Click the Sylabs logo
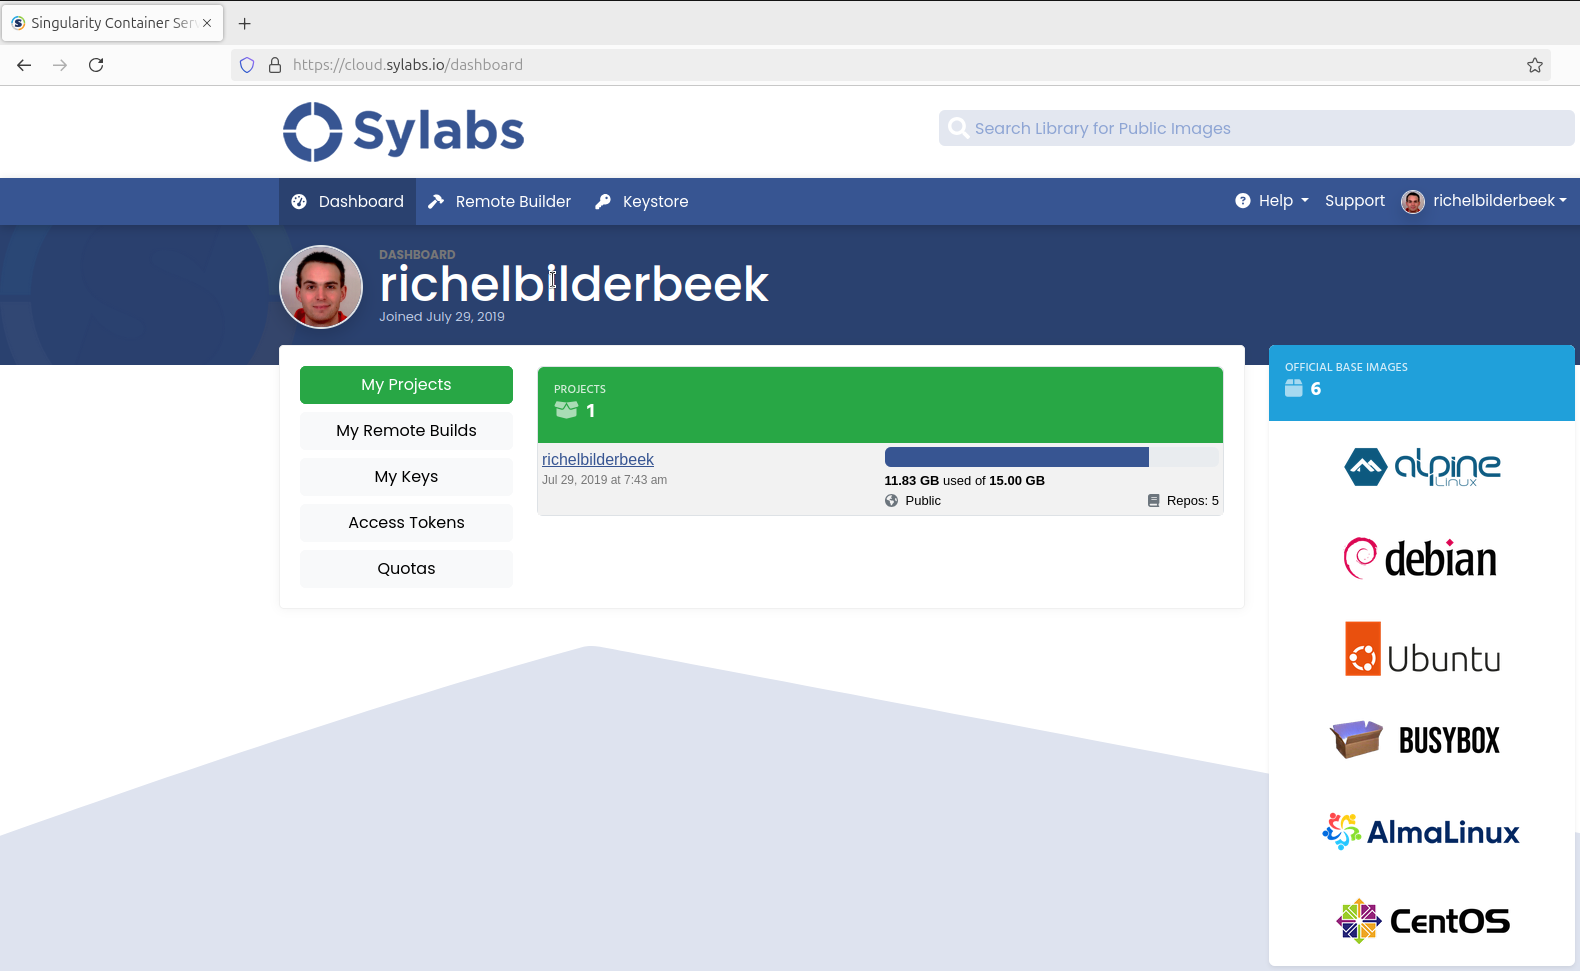 click(403, 132)
